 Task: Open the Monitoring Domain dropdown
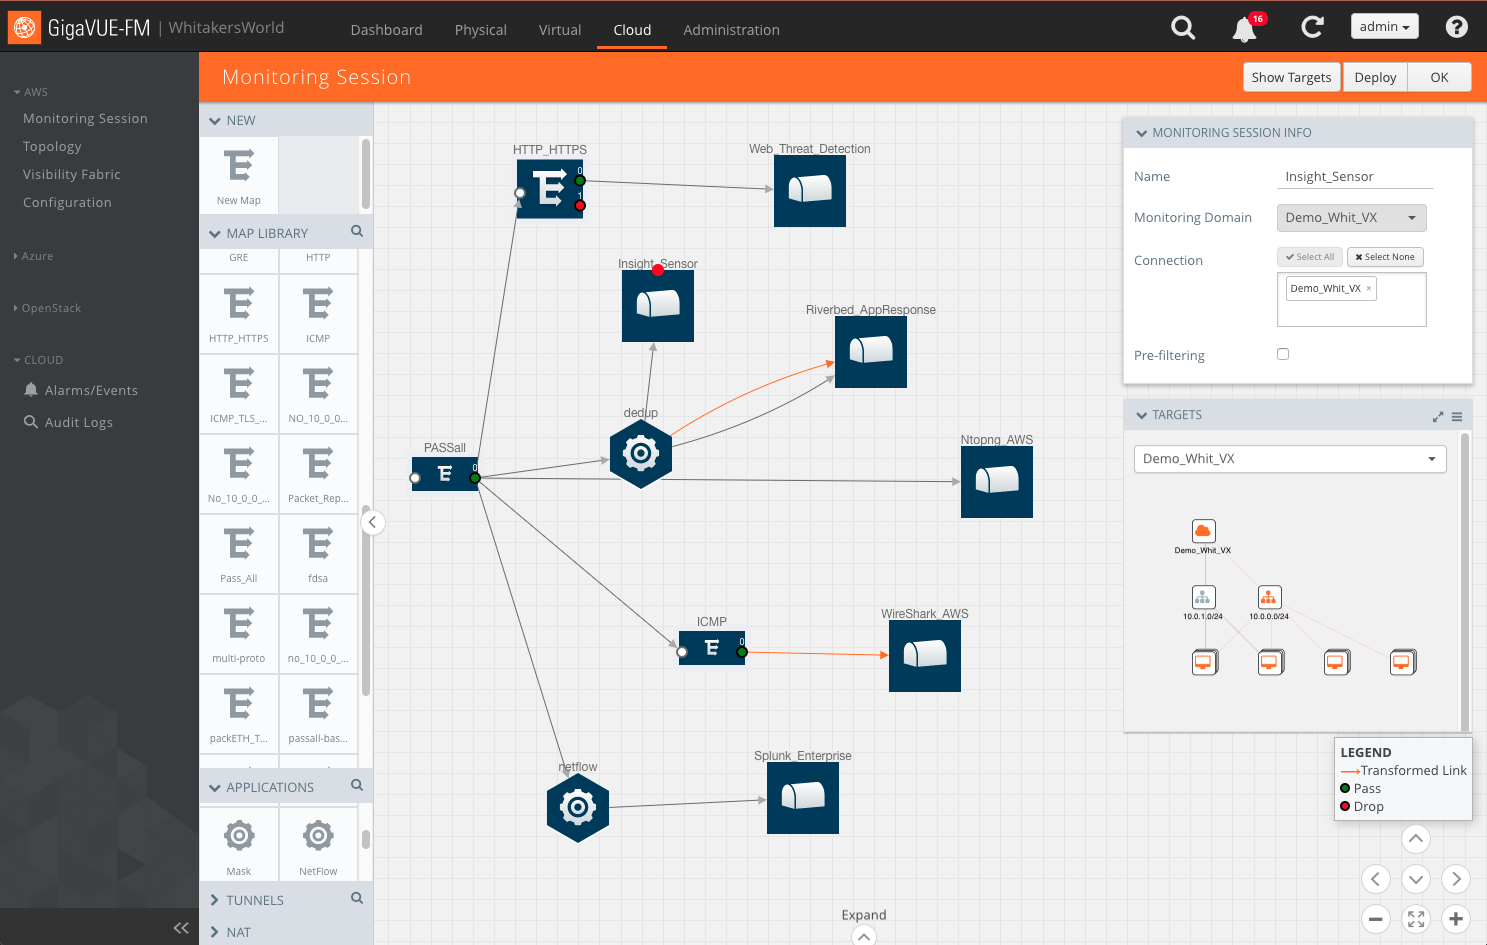tap(1351, 217)
